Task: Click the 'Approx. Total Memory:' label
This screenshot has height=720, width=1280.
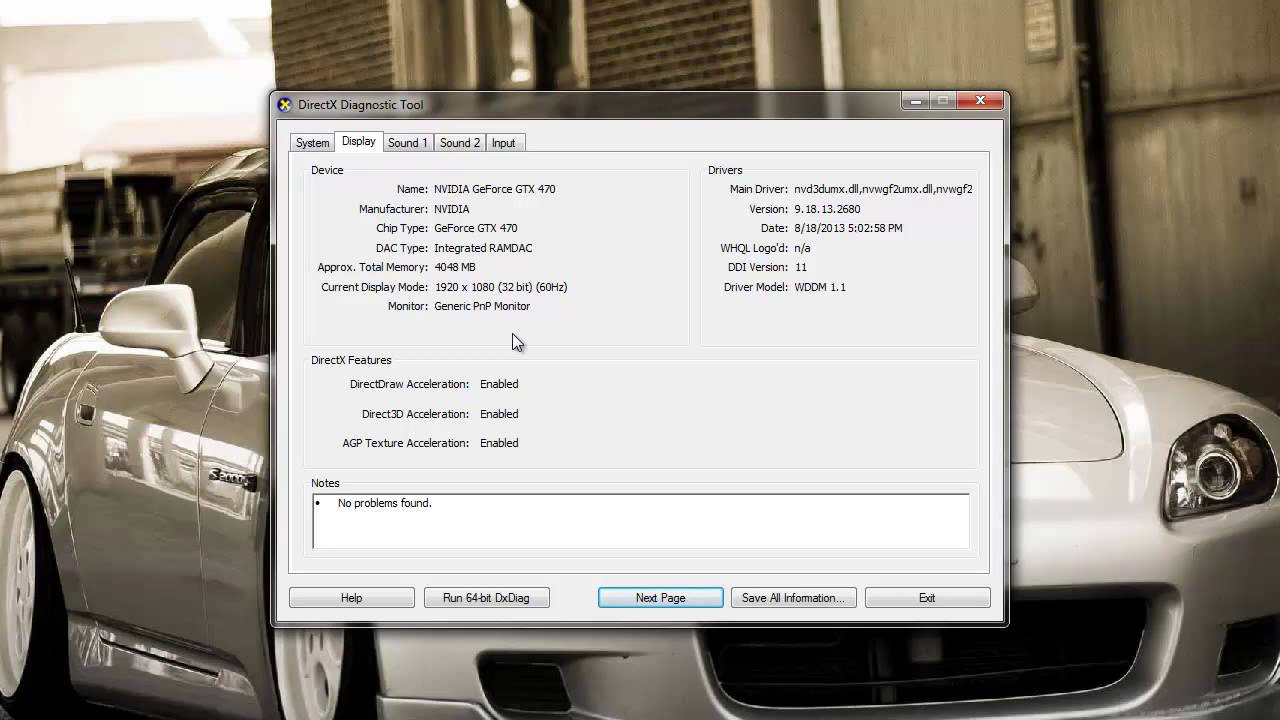Action: [x=372, y=267]
